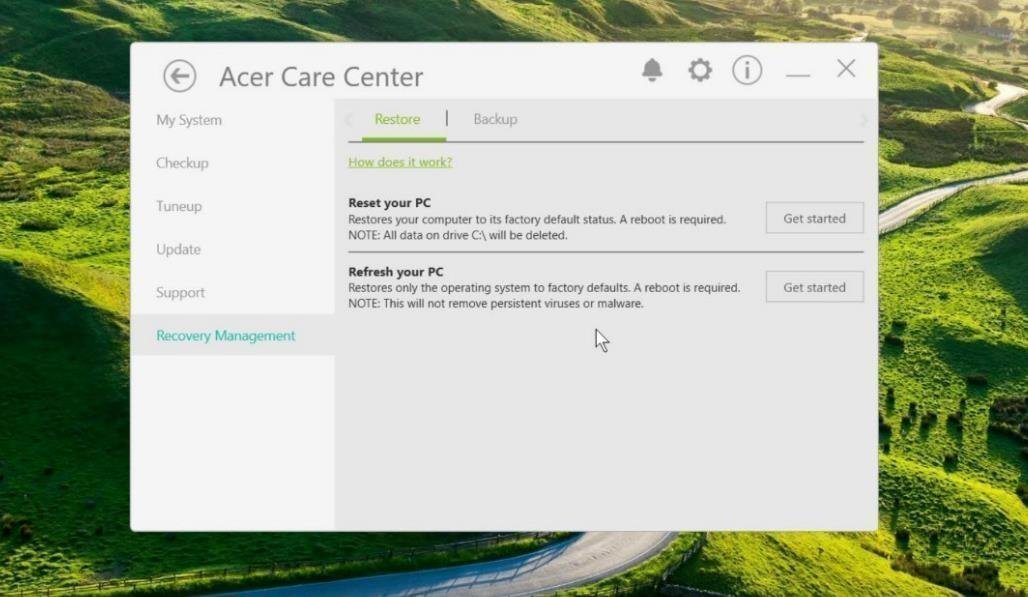Viewport: 1028px width, 597px height.
Task: Open the Checkup section
Action: (182, 163)
